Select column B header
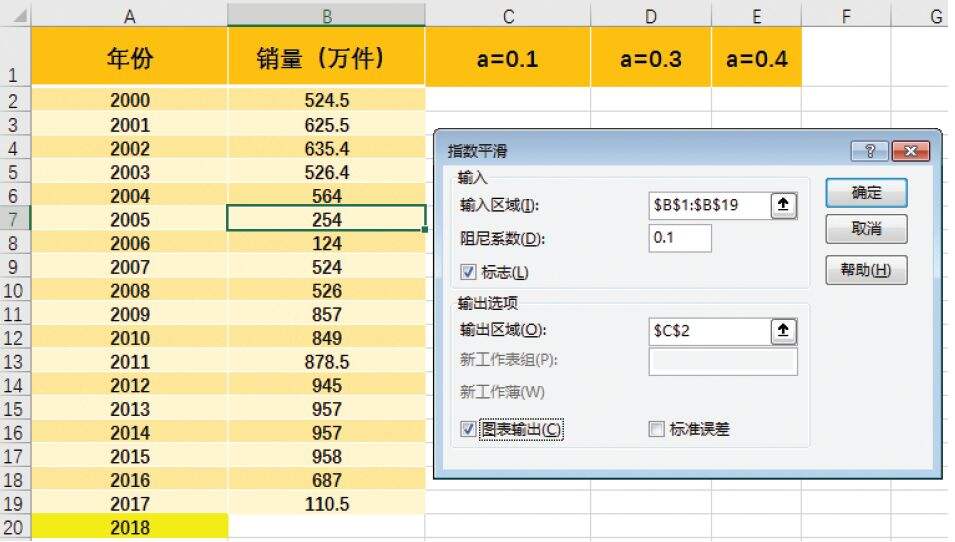955x542 pixels. click(326, 16)
